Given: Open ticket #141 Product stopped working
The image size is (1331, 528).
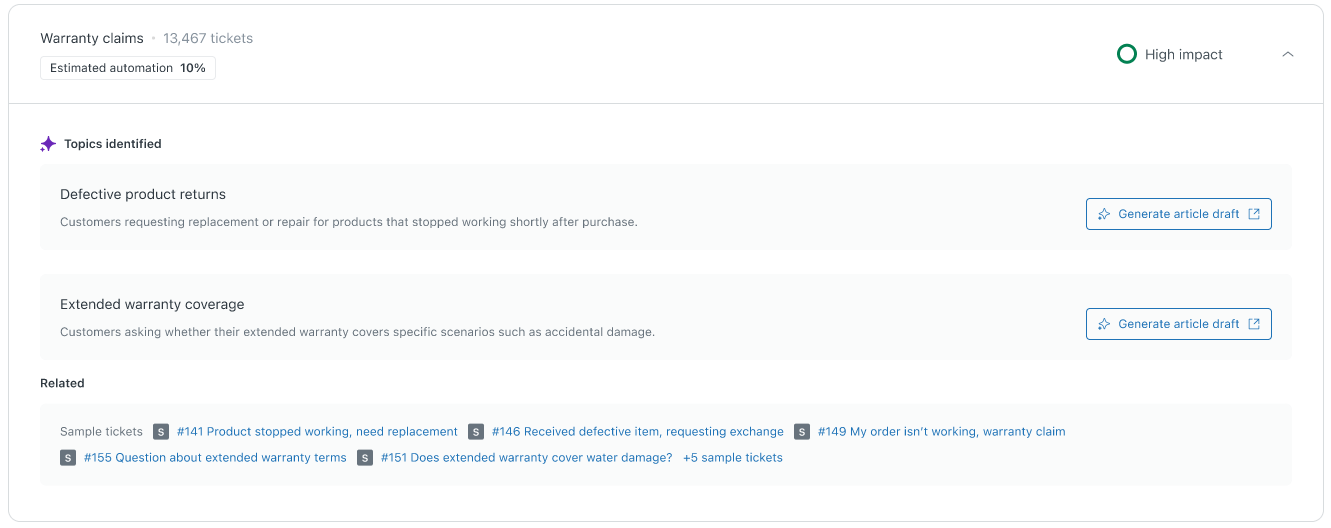Looking at the screenshot, I should point(317,432).
